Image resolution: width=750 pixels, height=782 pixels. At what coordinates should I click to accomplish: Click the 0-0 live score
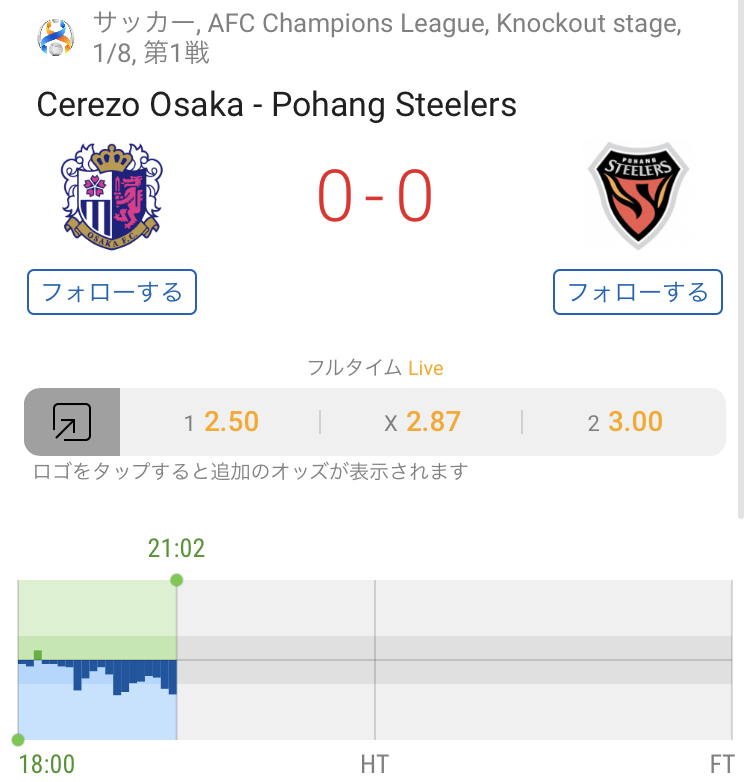(375, 196)
